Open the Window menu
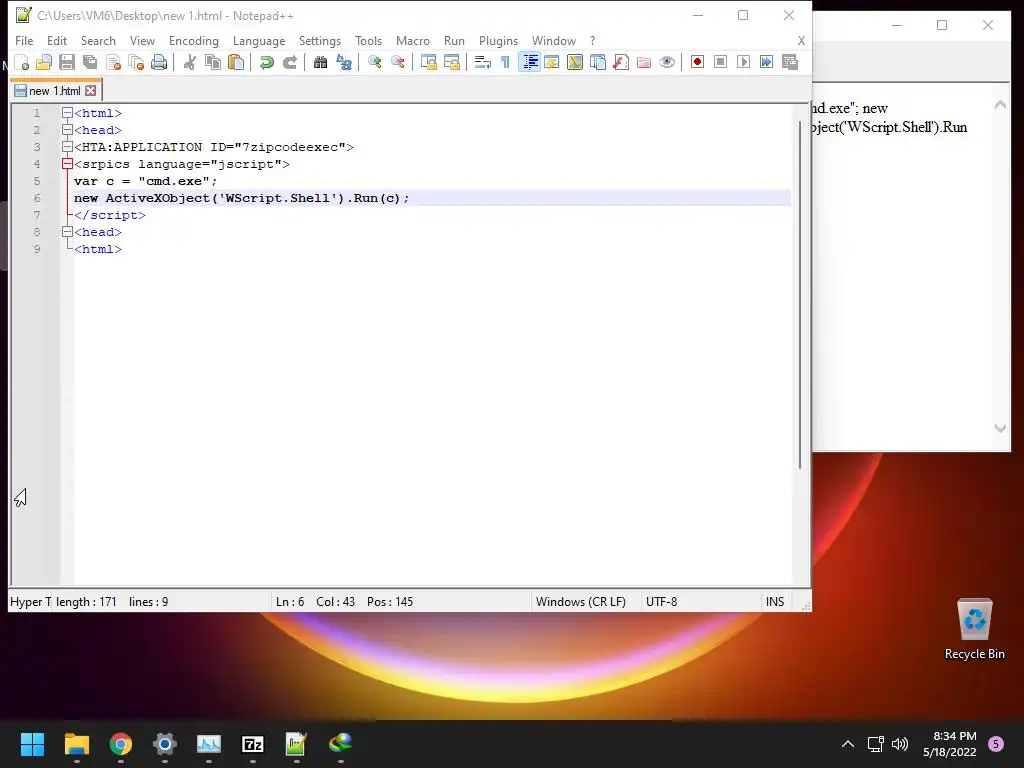The width and height of the screenshot is (1024, 768). pyautogui.click(x=554, y=40)
